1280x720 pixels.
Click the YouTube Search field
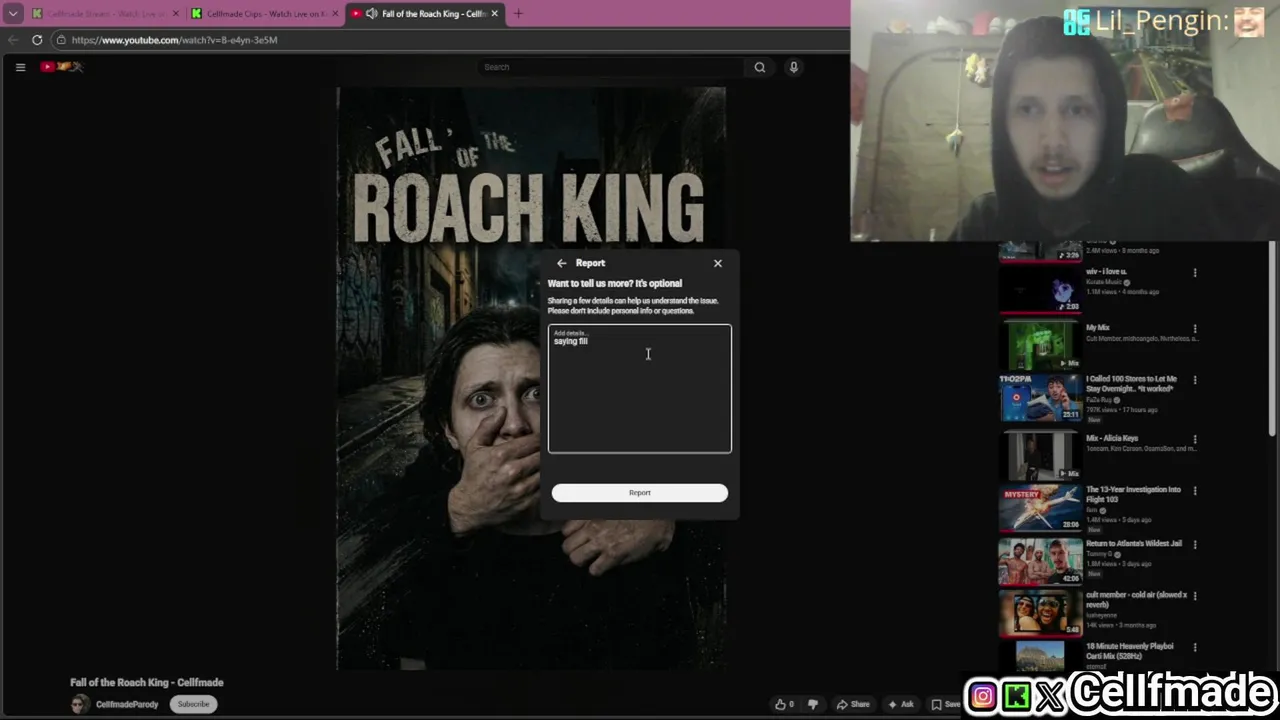click(610, 67)
